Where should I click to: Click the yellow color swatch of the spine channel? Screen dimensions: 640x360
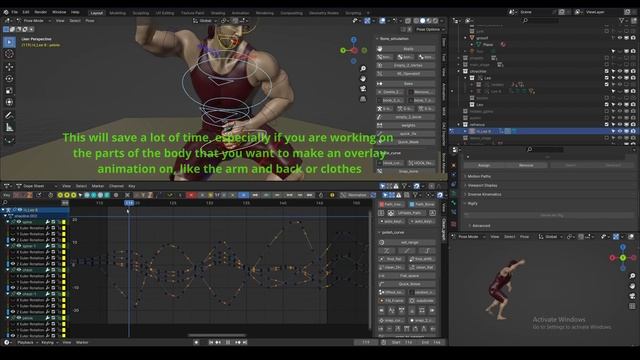[x=64, y=222]
